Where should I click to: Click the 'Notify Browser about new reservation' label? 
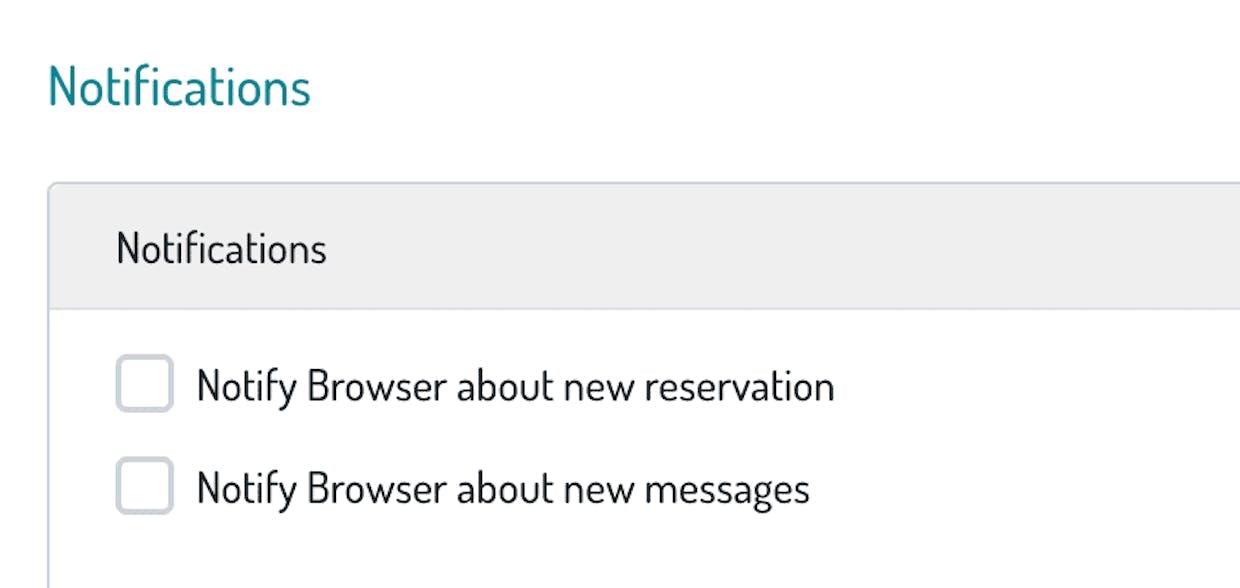tap(515, 386)
